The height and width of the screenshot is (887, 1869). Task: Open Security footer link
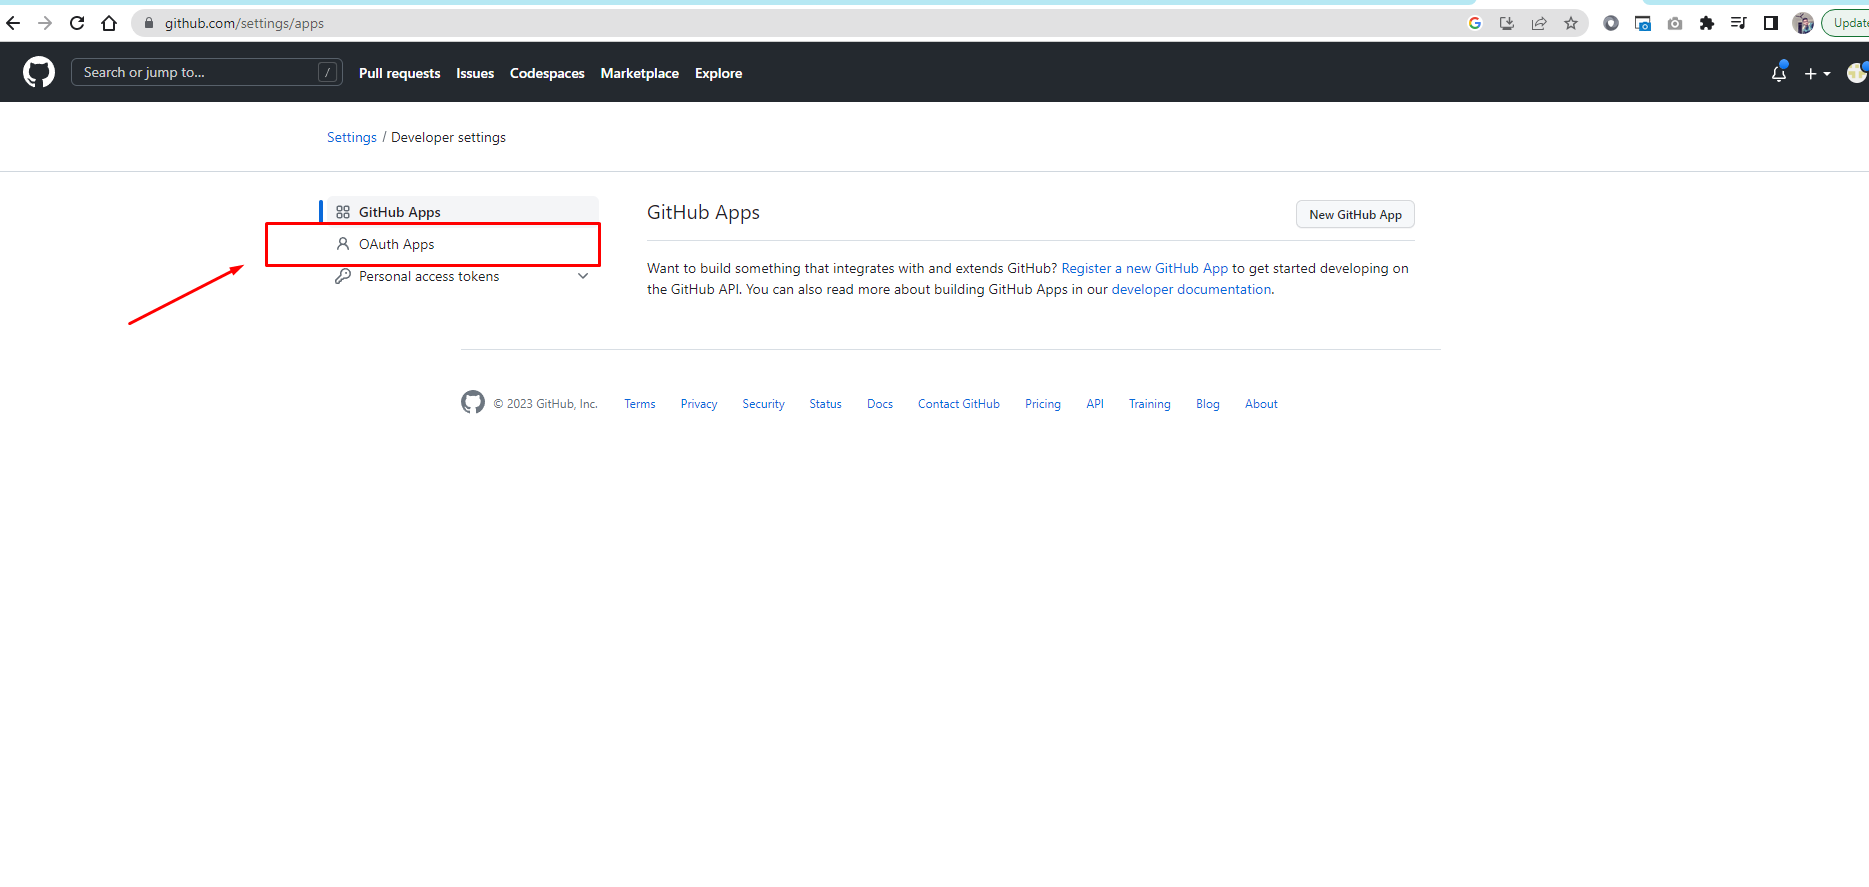click(x=763, y=404)
